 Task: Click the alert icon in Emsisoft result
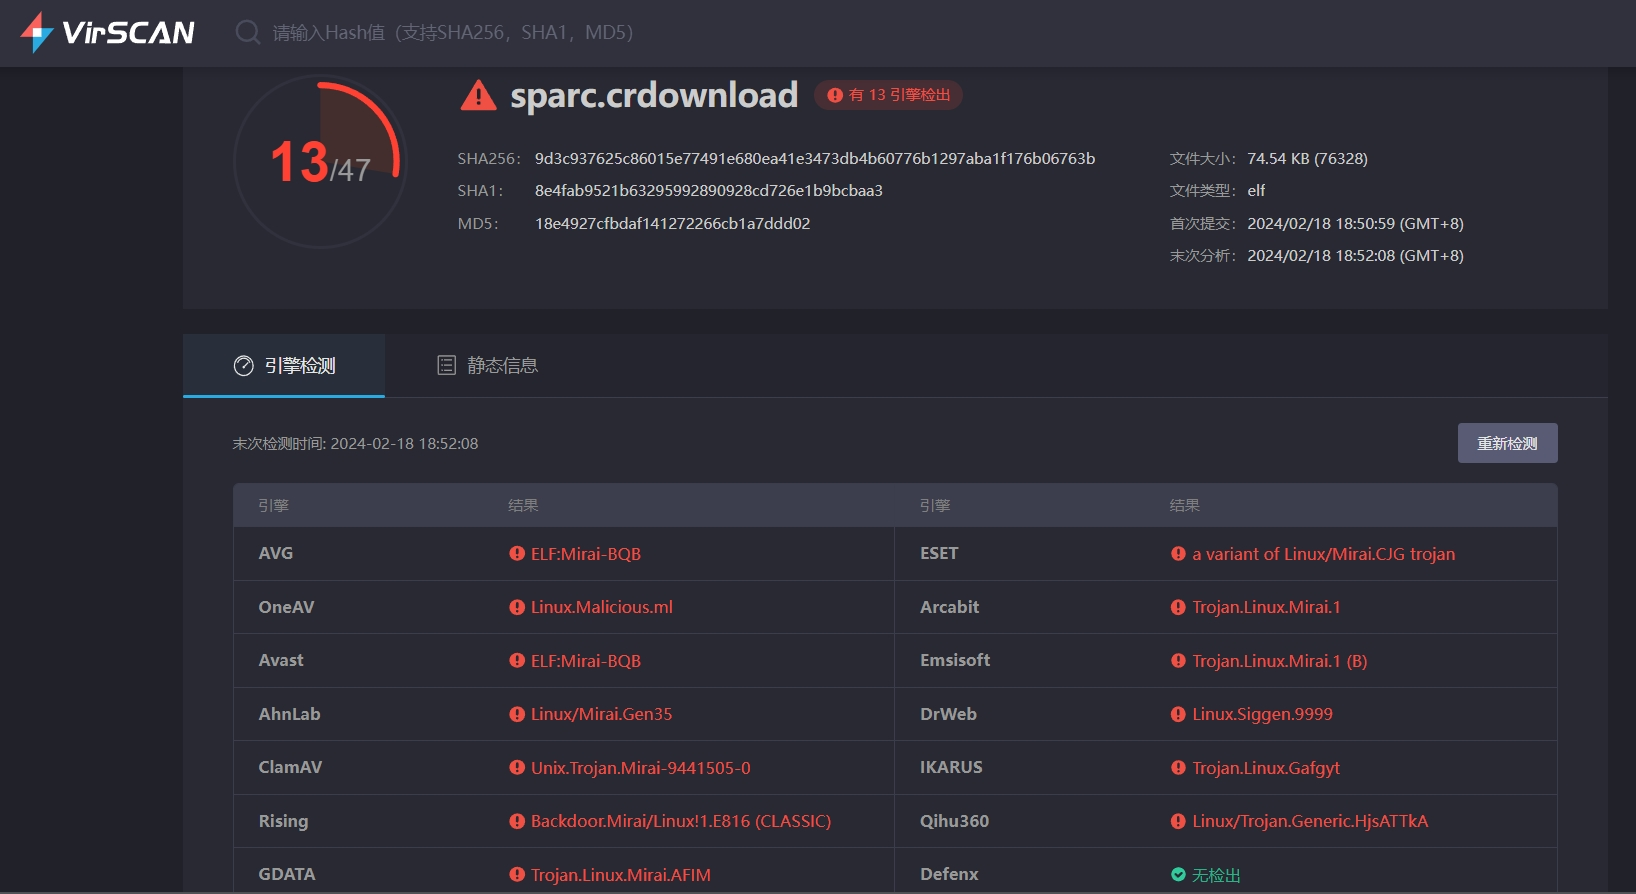[1178, 660]
